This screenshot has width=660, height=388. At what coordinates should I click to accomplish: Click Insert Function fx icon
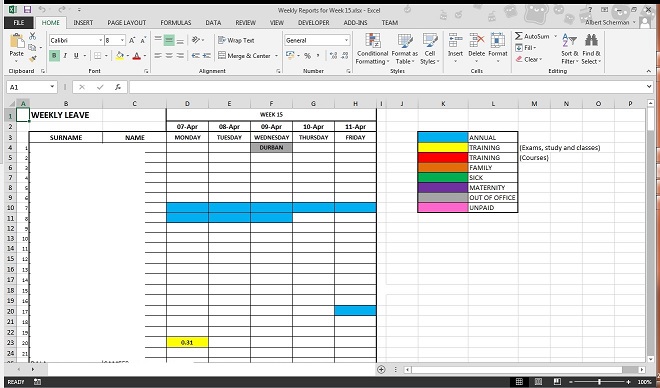118,87
